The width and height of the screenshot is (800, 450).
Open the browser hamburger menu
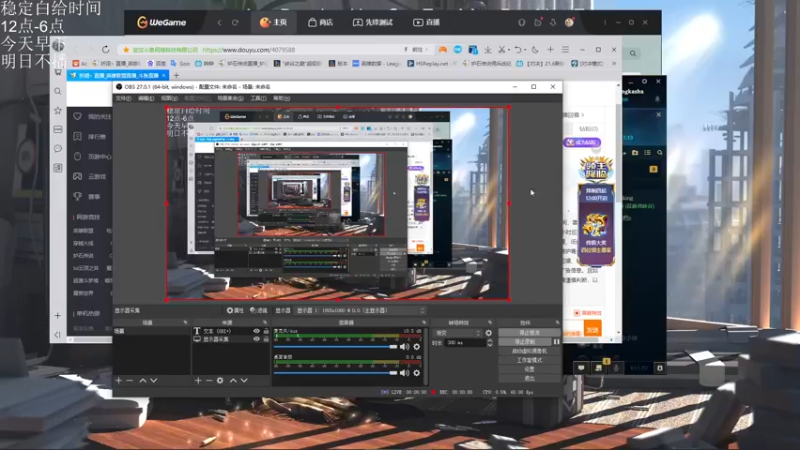click(565, 49)
